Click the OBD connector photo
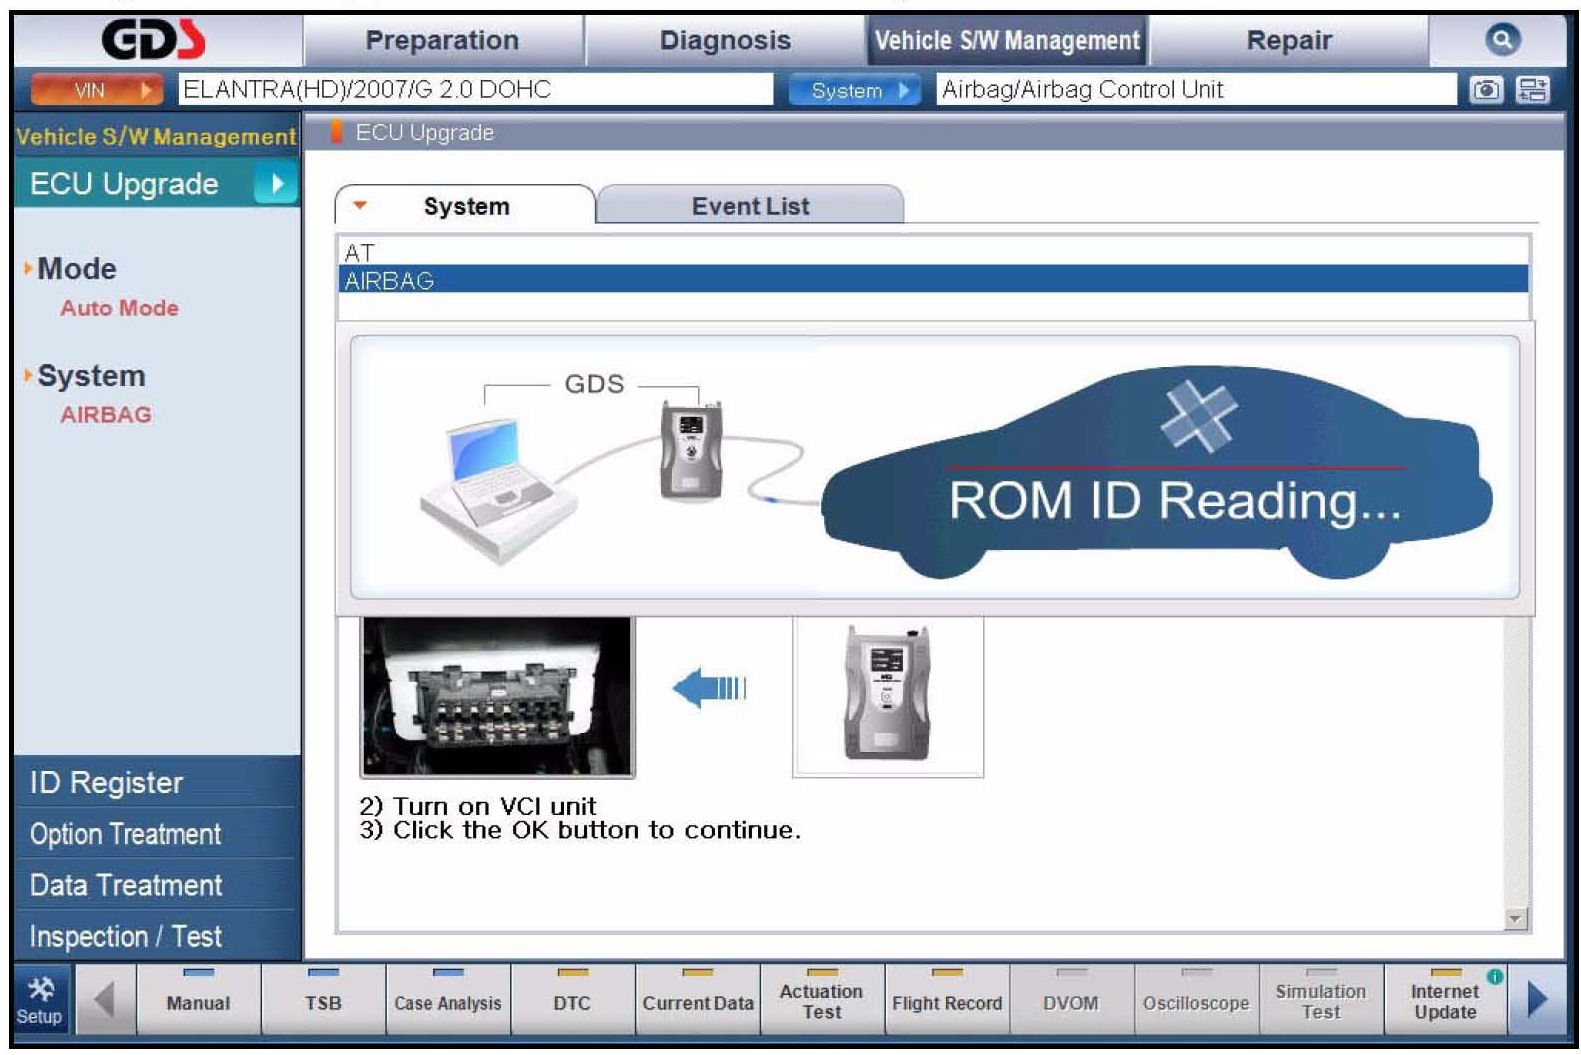This screenshot has height=1055, width=1581. coord(497,696)
